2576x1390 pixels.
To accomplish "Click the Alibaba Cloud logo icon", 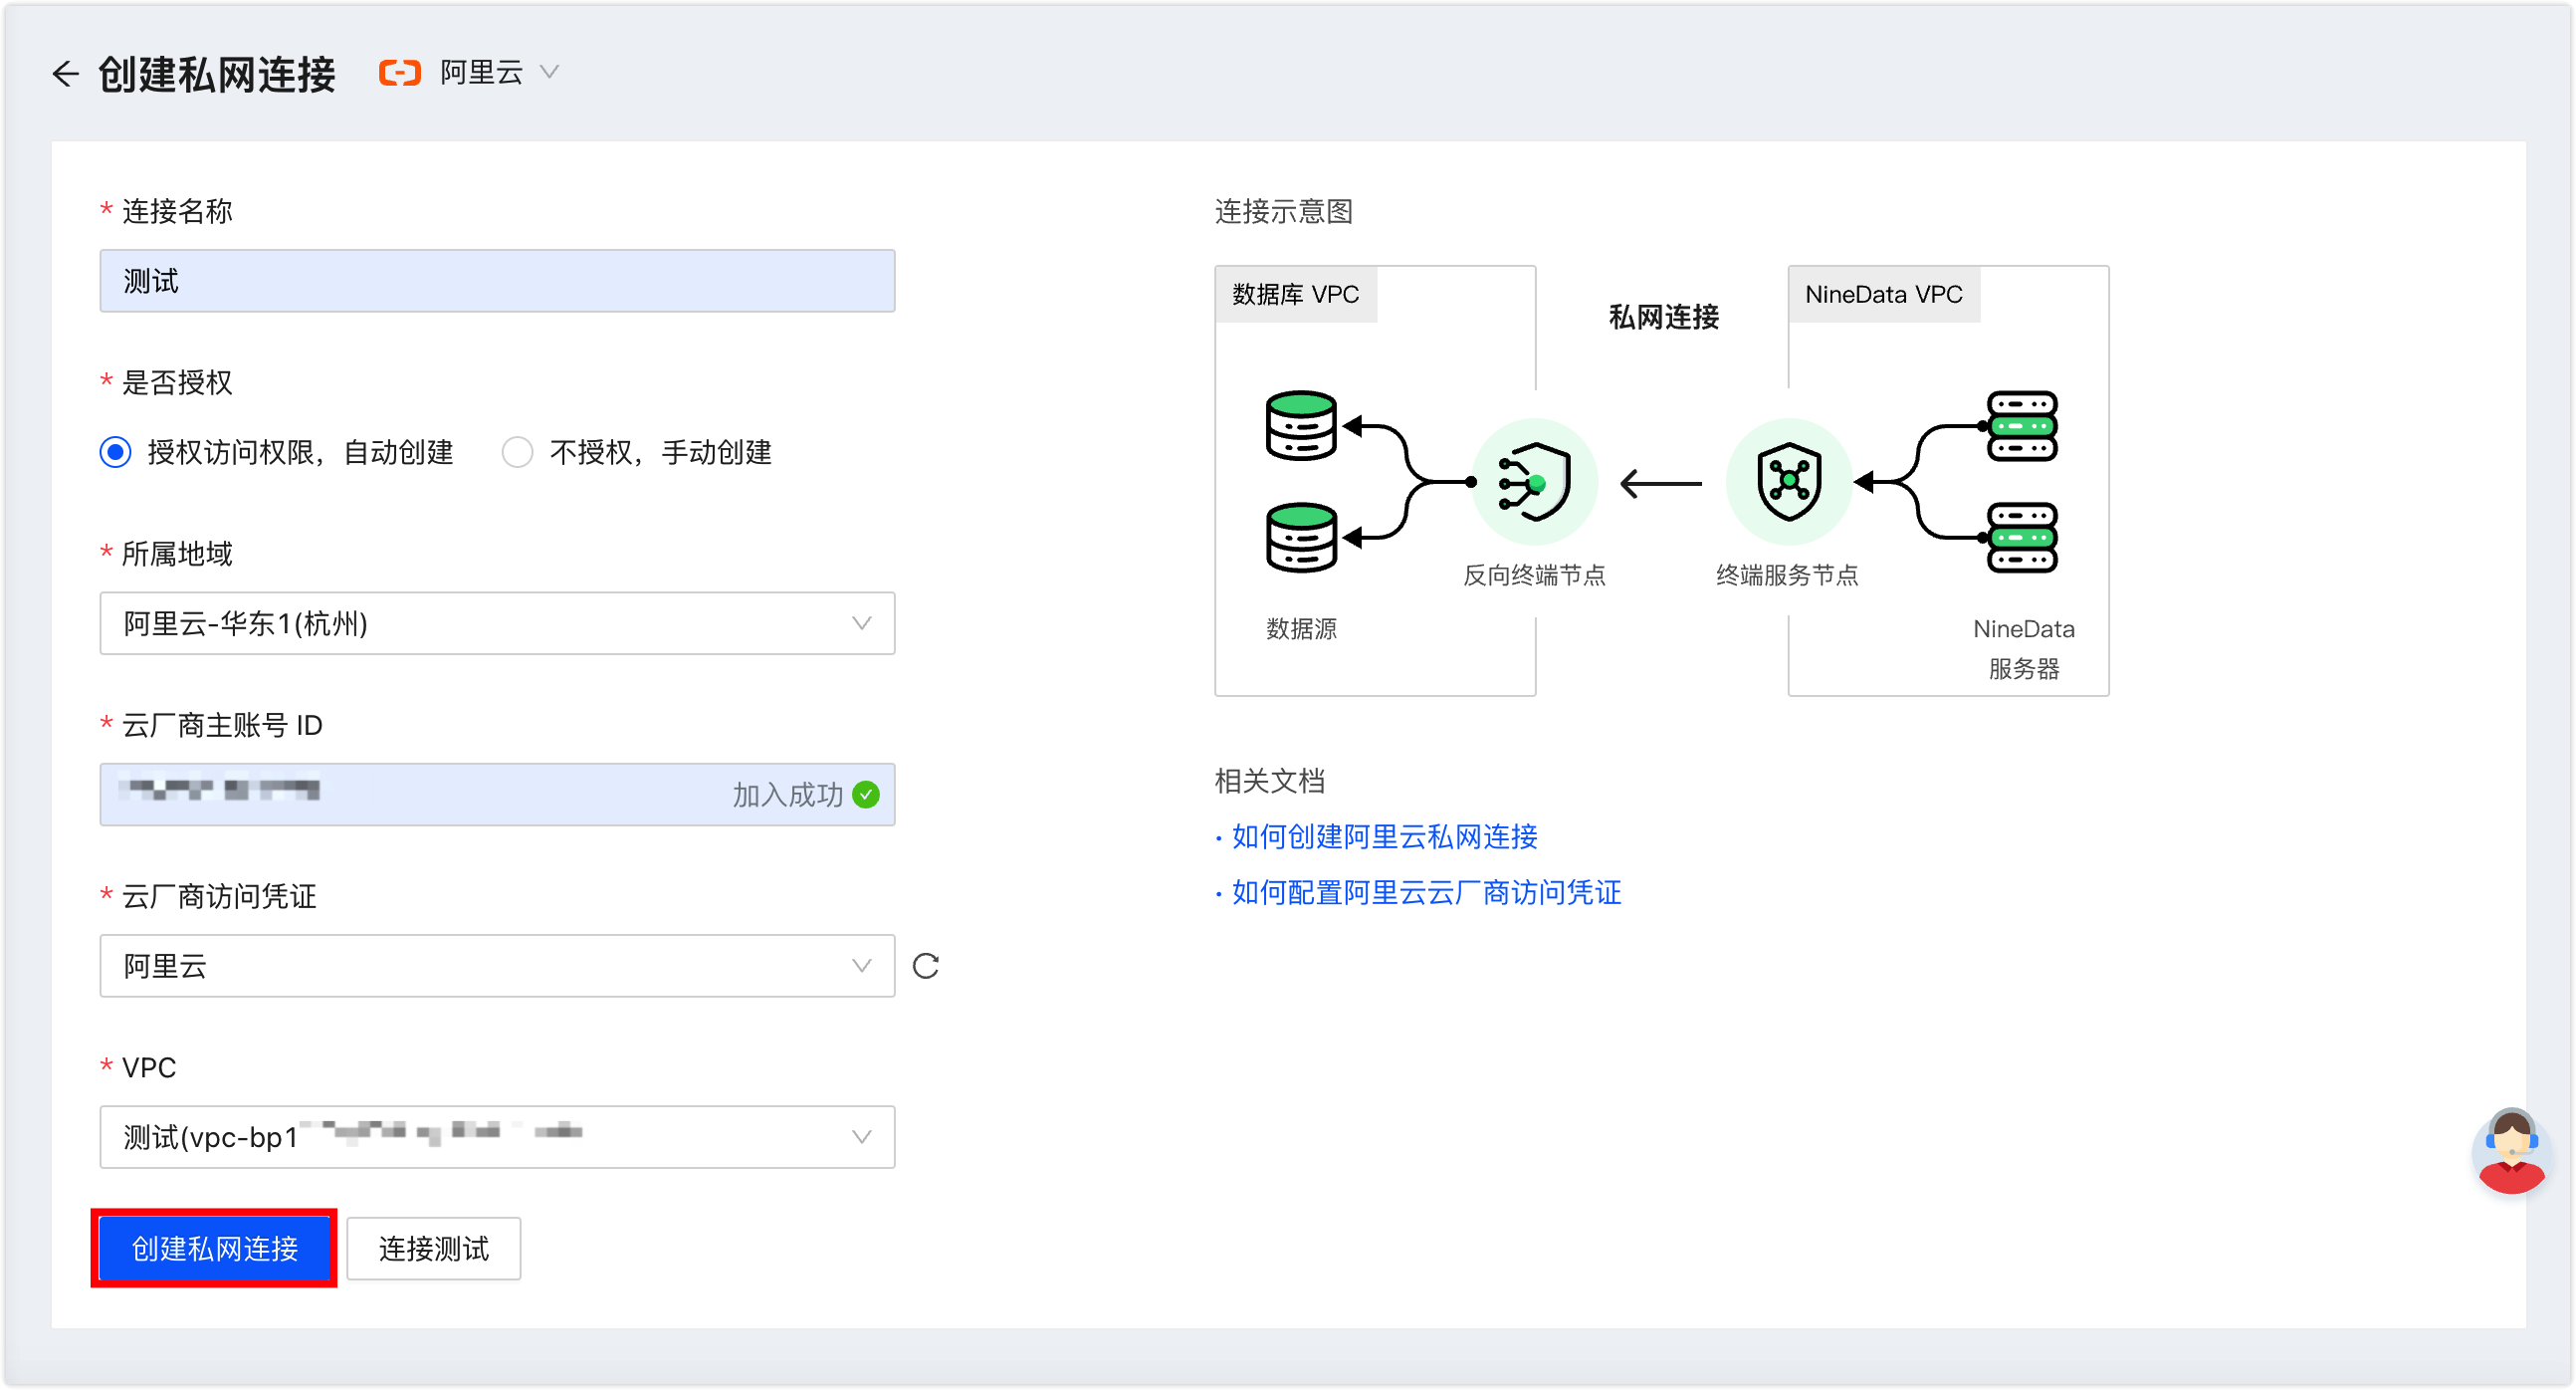I will click(400, 73).
